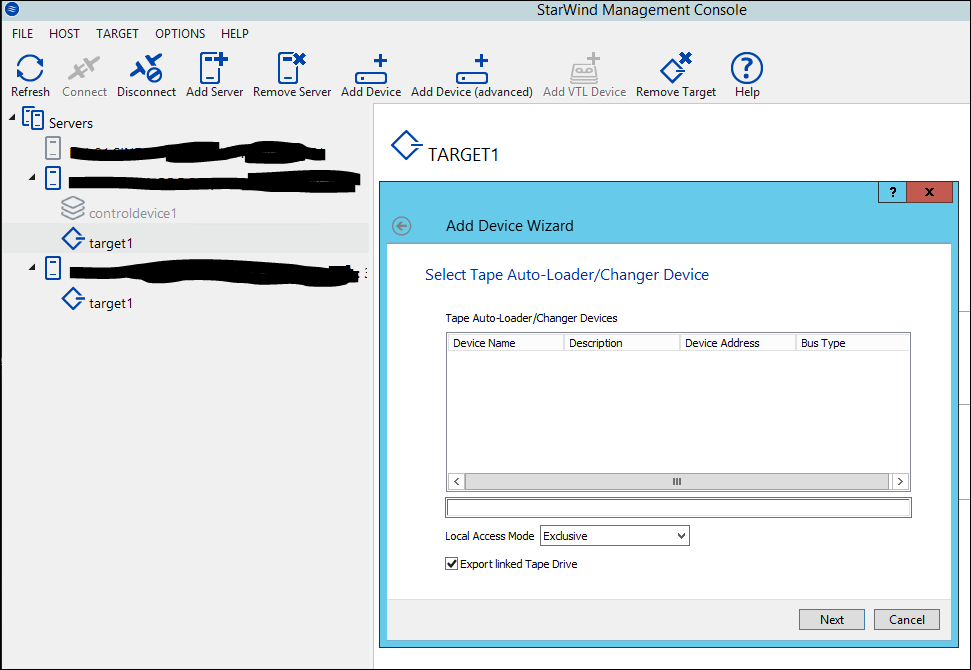Click the device list horizontal scrollbar thumb

(677, 481)
